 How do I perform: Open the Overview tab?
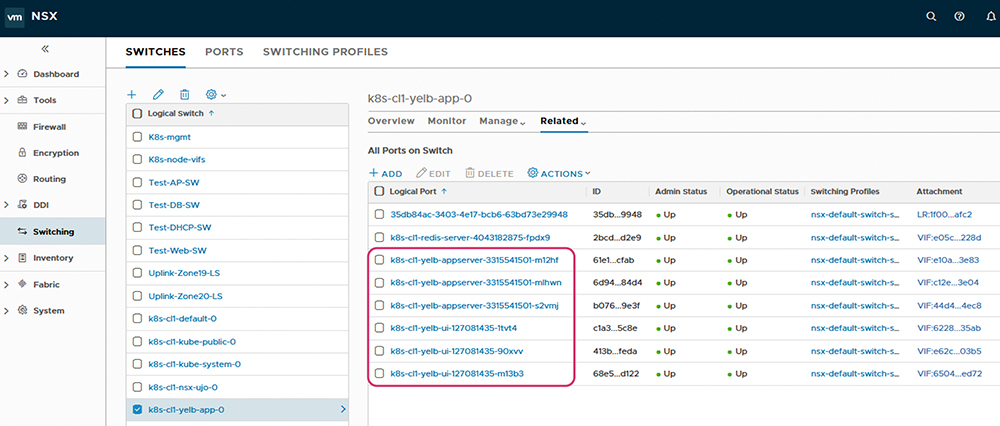(x=391, y=121)
